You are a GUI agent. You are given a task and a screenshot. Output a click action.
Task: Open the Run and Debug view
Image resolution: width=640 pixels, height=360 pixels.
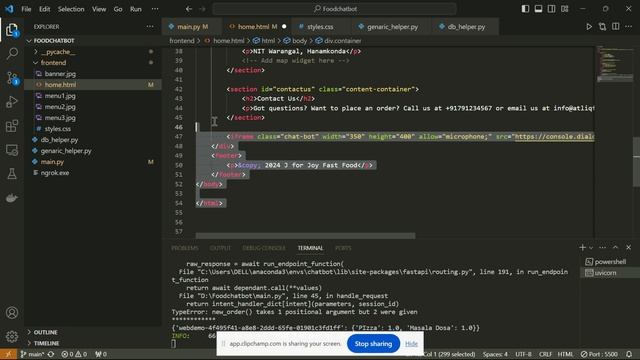(12, 102)
